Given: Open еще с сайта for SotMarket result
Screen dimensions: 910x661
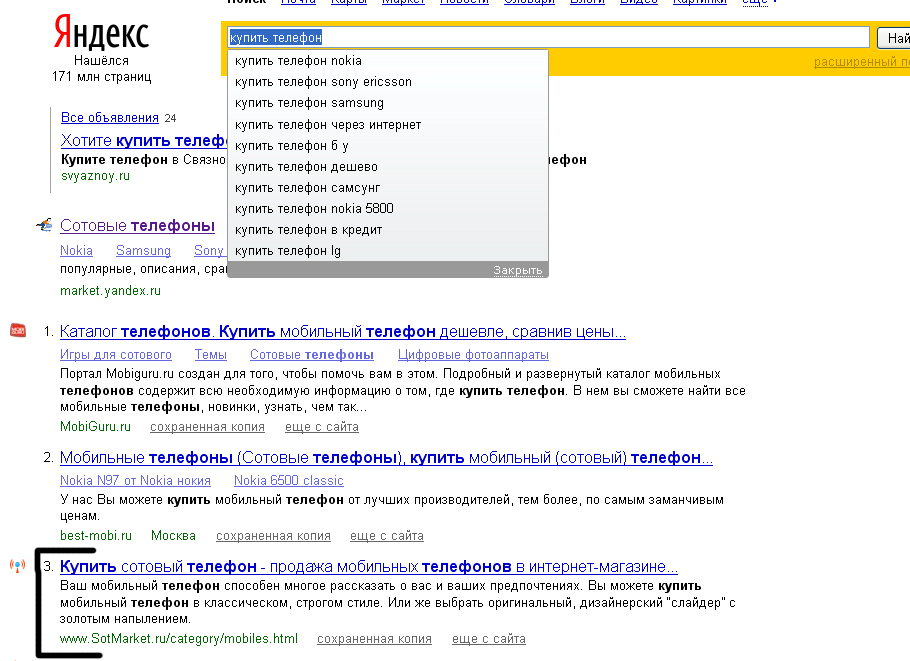Looking at the screenshot, I should point(489,639).
